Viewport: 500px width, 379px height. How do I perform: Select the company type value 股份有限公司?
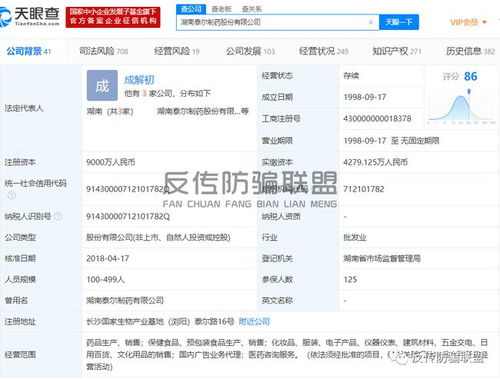point(158,238)
